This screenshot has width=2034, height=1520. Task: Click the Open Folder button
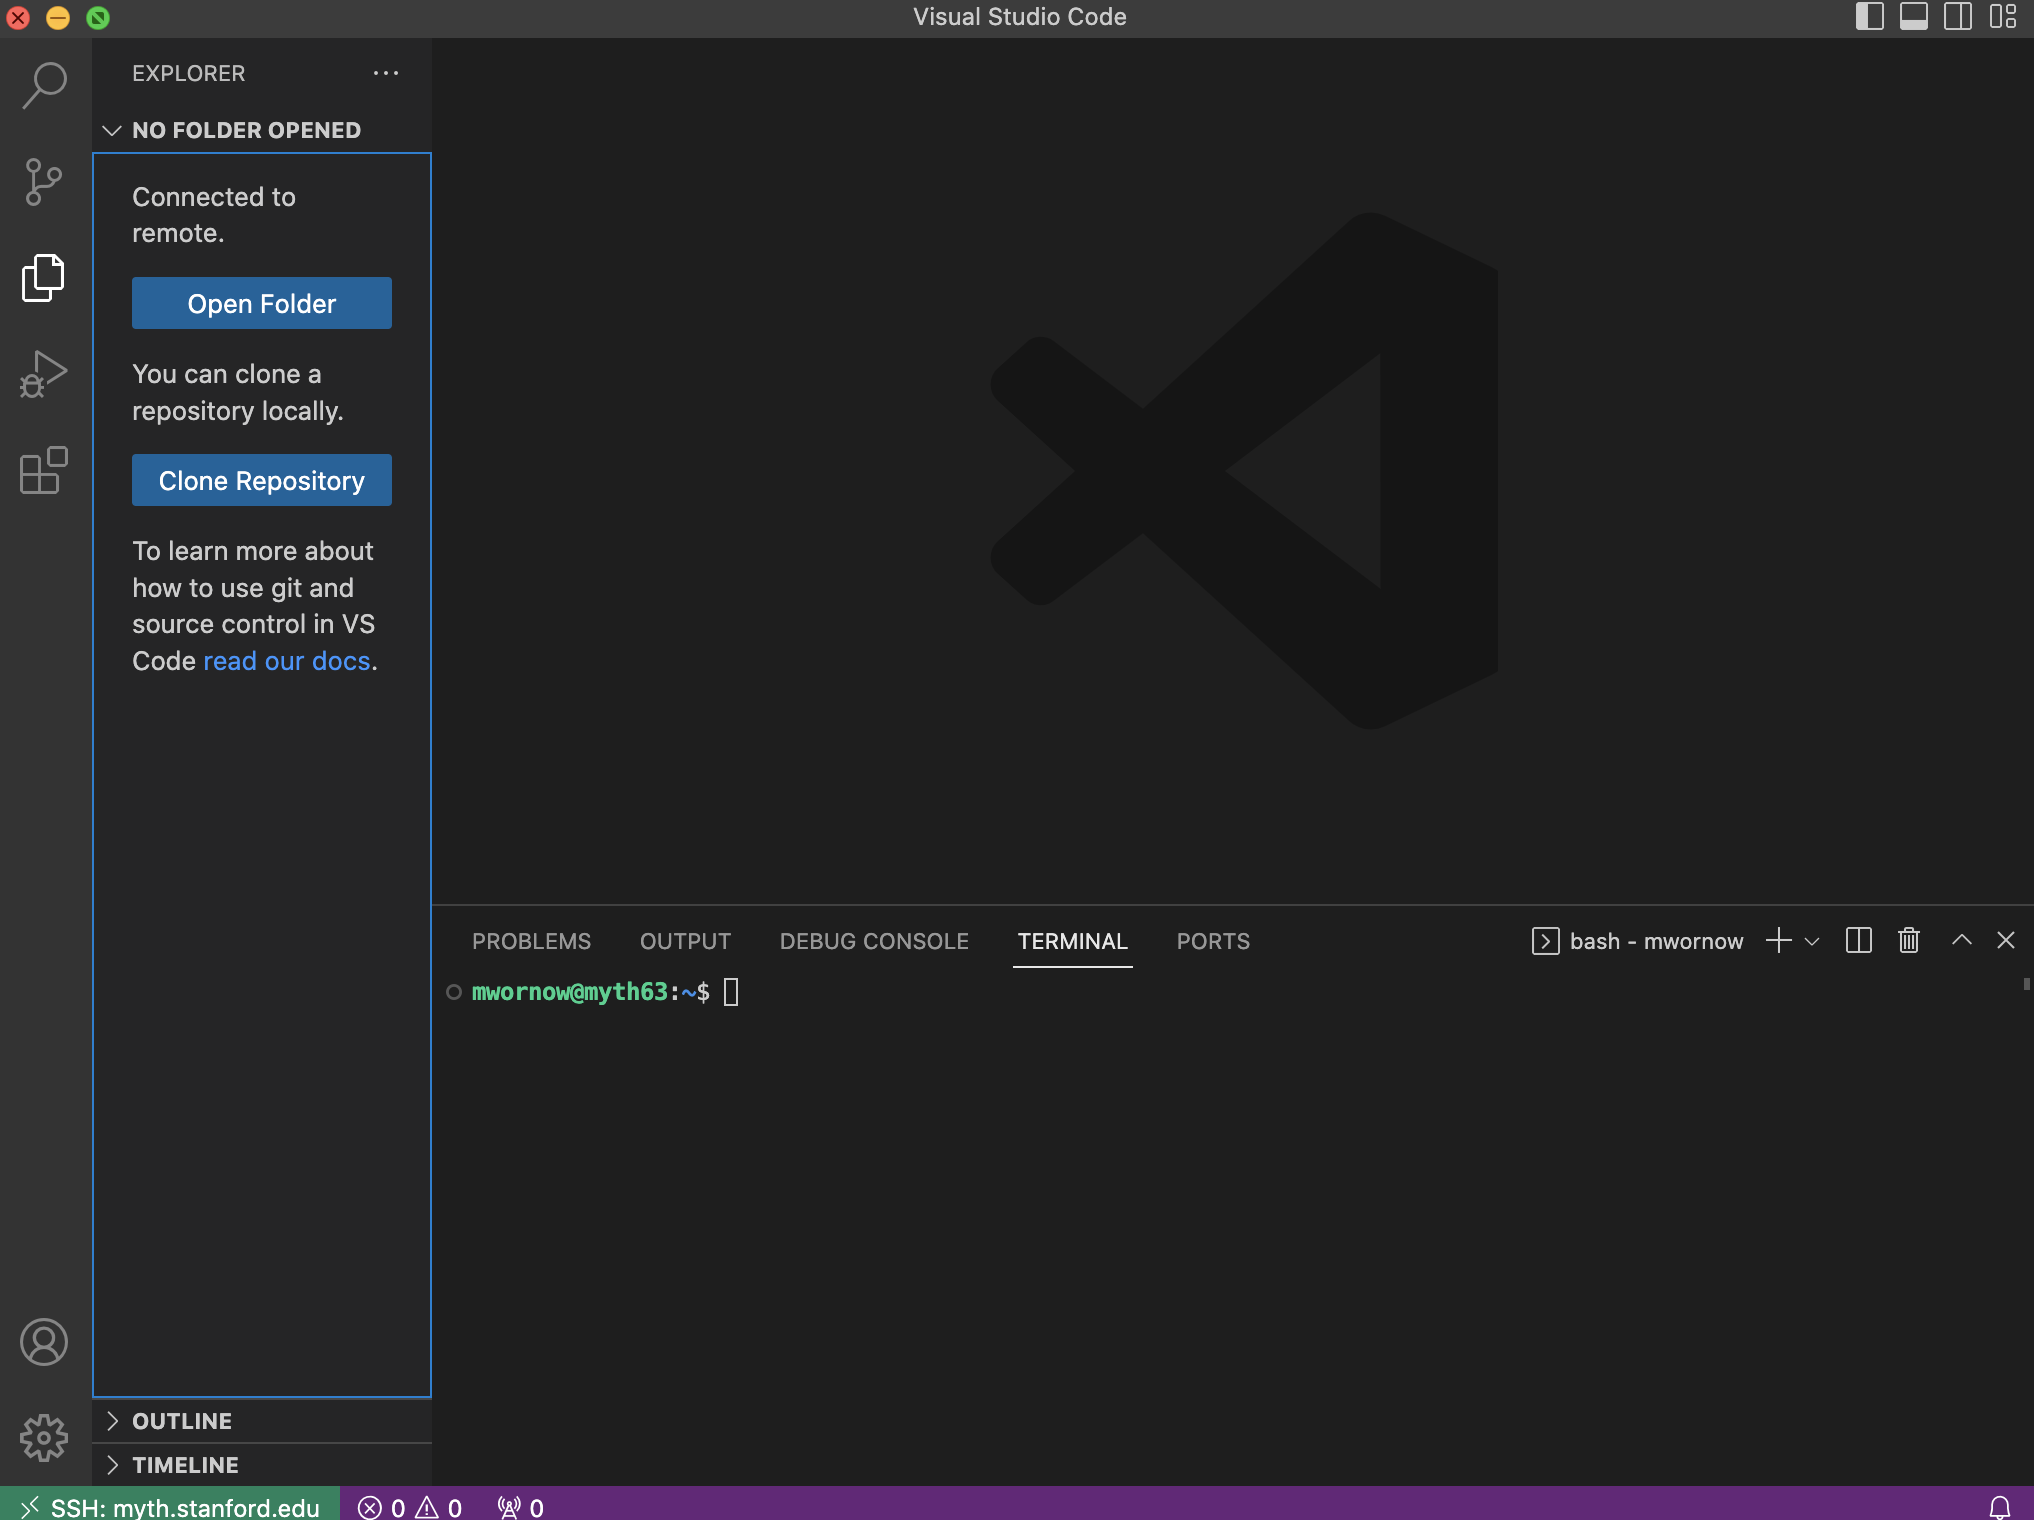pyautogui.click(x=262, y=303)
